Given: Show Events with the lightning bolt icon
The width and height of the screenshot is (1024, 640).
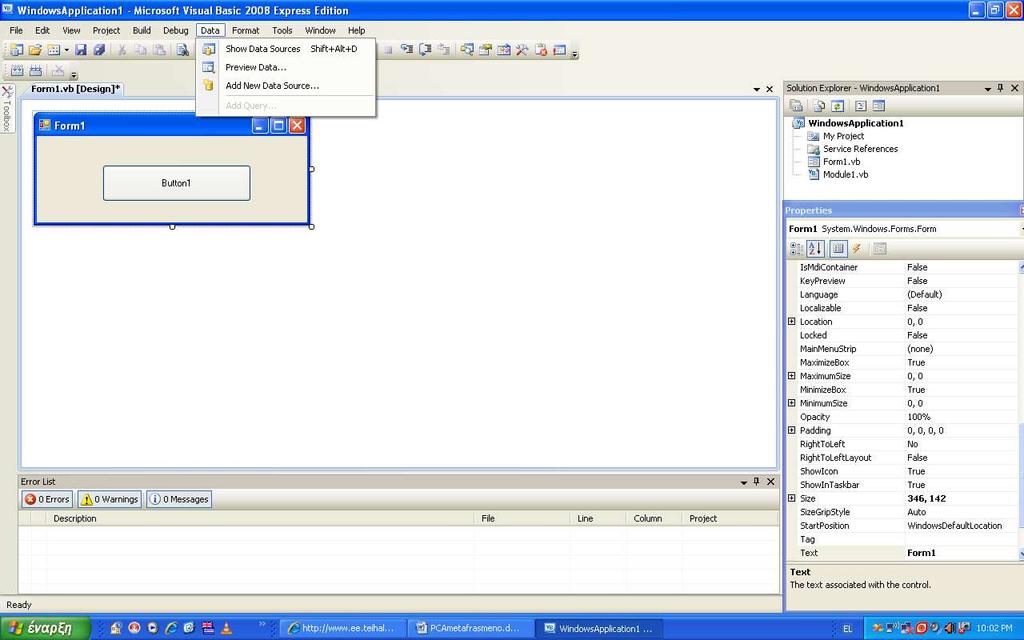Looking at the screenshot, I should point(857,249).
